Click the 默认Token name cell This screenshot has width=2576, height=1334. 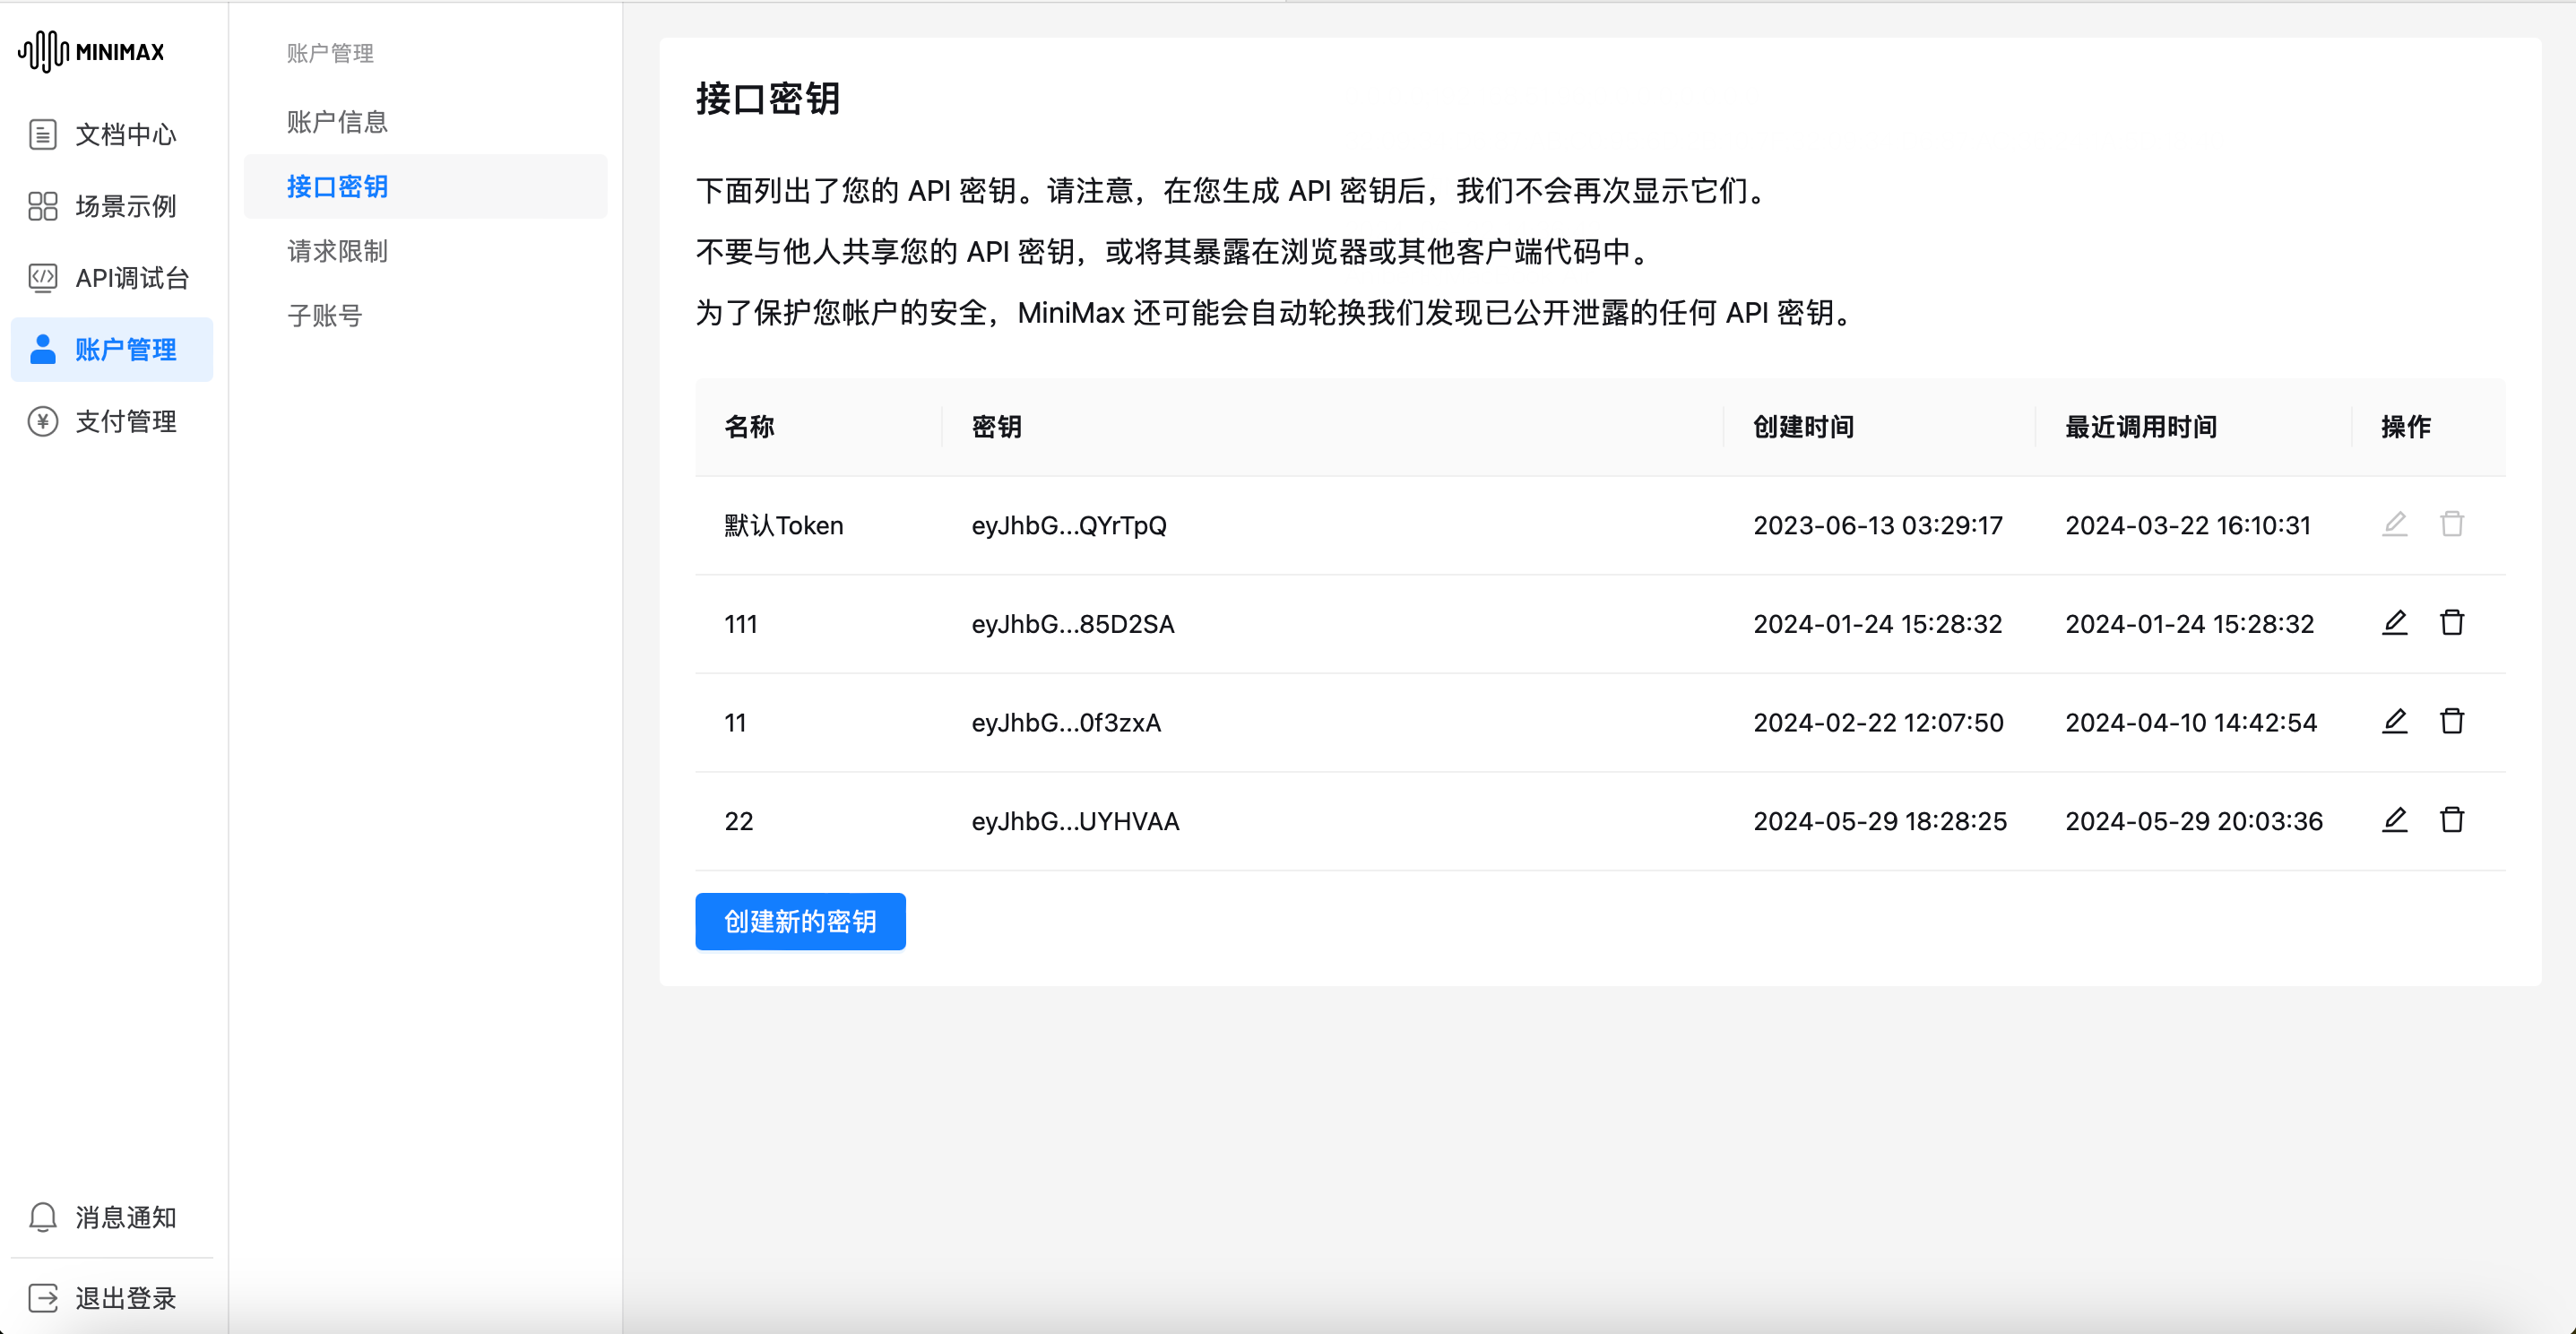click(x=784, y=525)
